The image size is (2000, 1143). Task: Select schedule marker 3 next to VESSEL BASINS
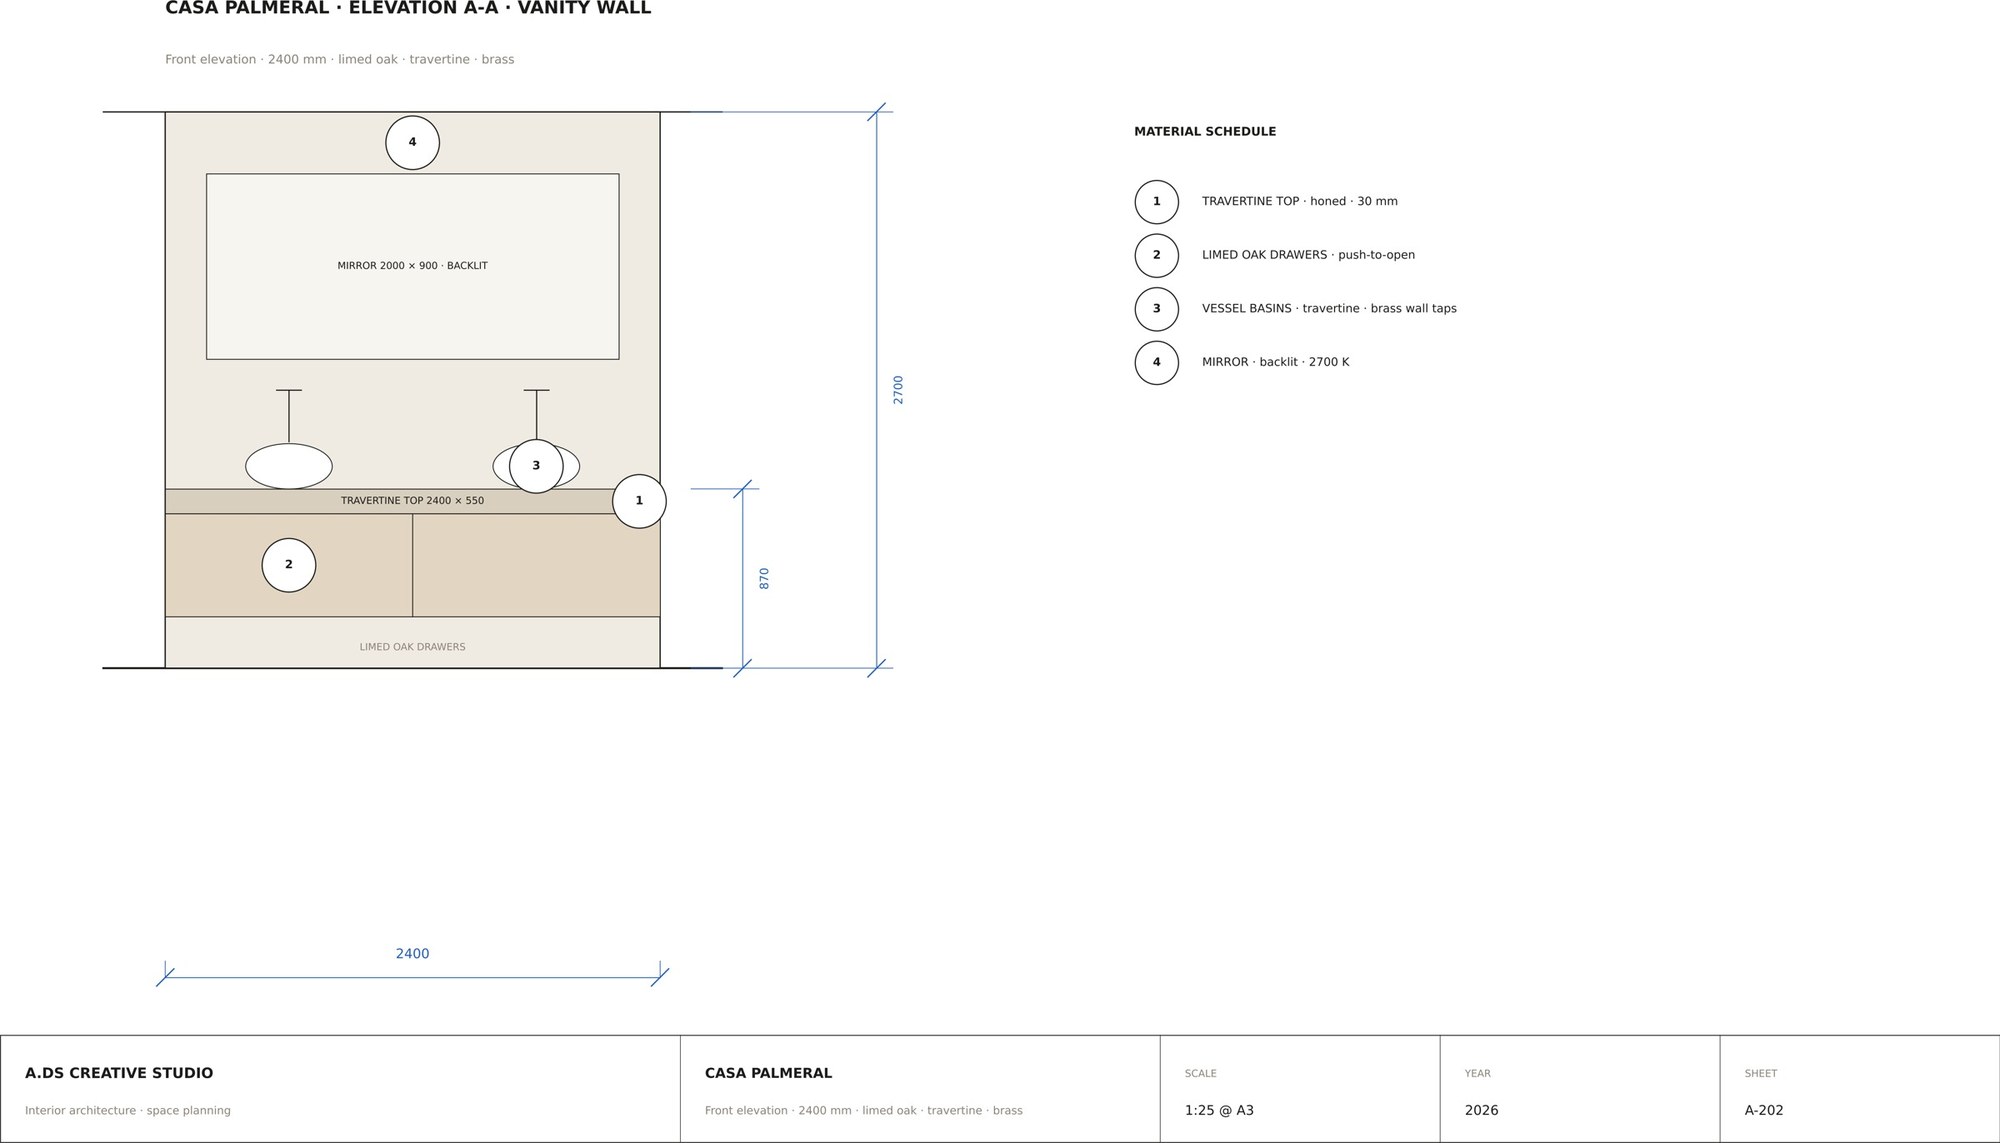[1157, 309]
